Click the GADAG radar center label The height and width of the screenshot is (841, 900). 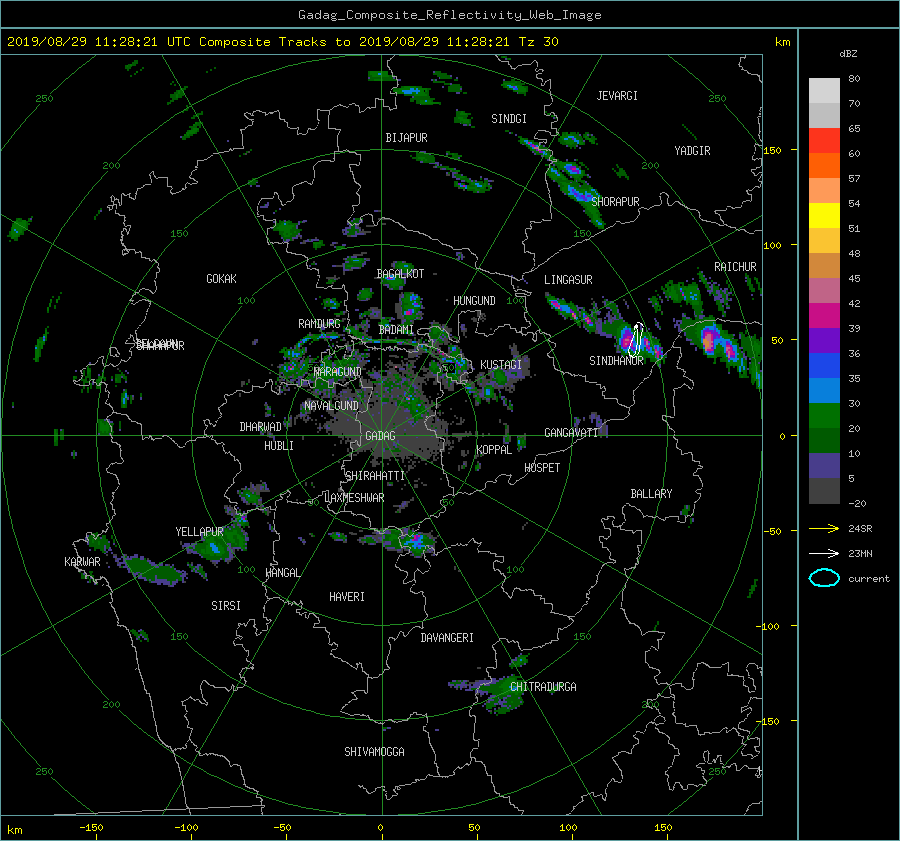(380, 436)
